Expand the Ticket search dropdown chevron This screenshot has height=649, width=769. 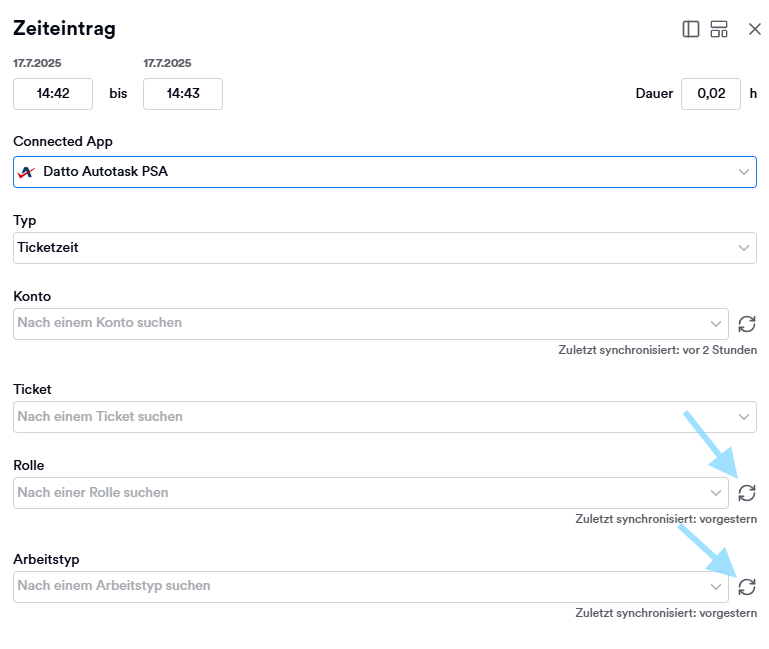coord(744,417)
